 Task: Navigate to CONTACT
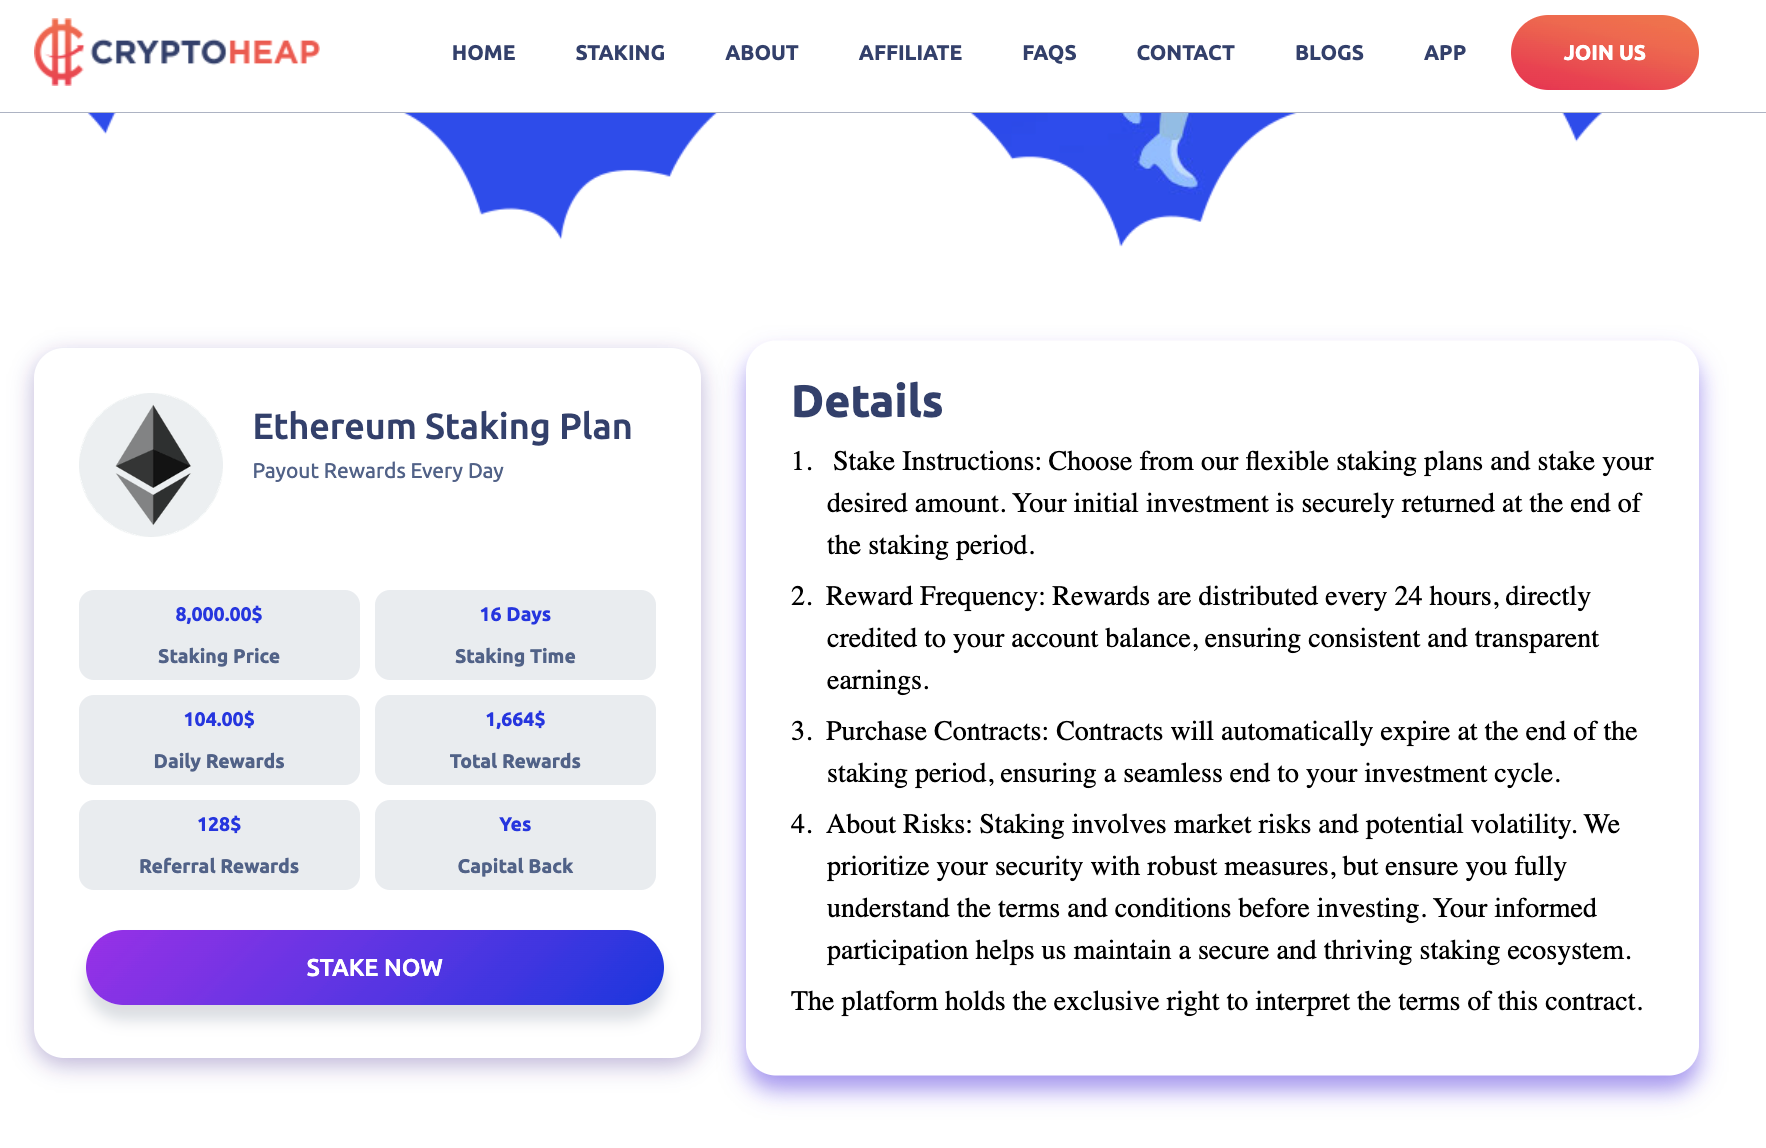(1185, 53)
